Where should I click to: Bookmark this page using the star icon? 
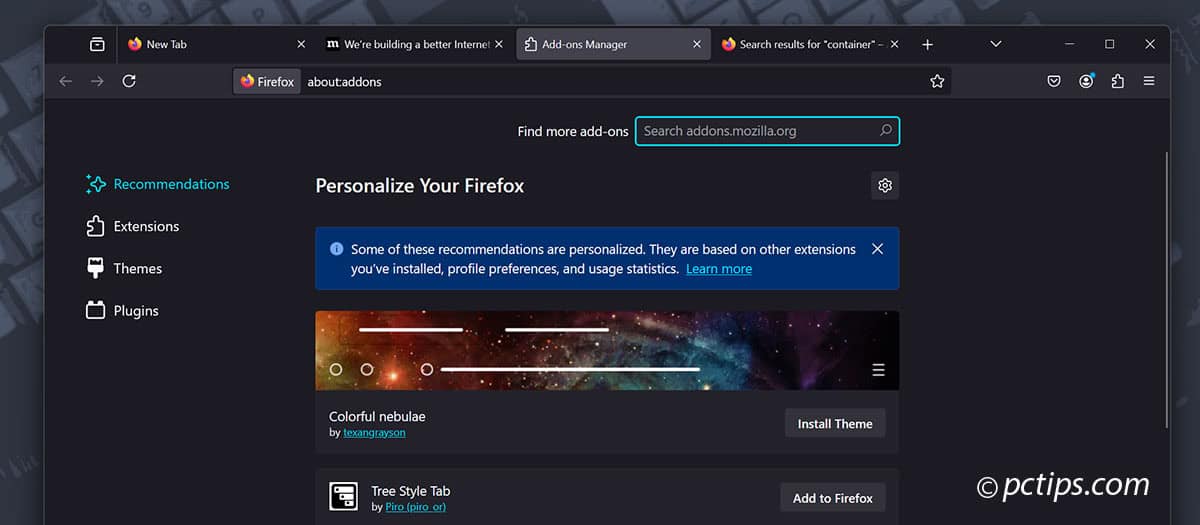[x=937, y=81]
